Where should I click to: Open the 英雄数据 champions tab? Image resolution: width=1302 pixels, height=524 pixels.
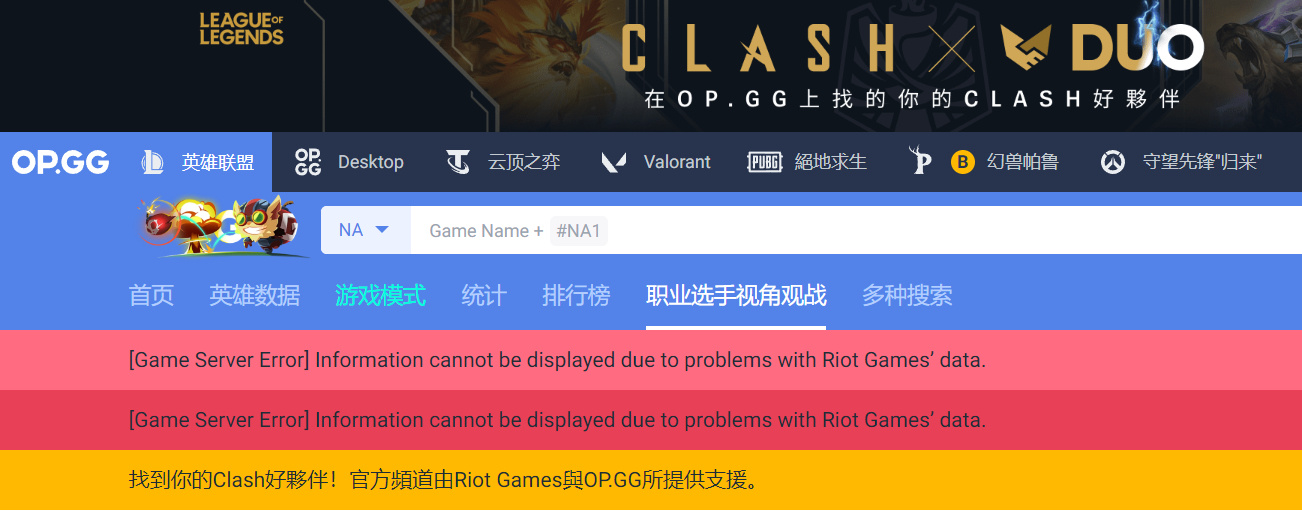[x=254, y=295]
